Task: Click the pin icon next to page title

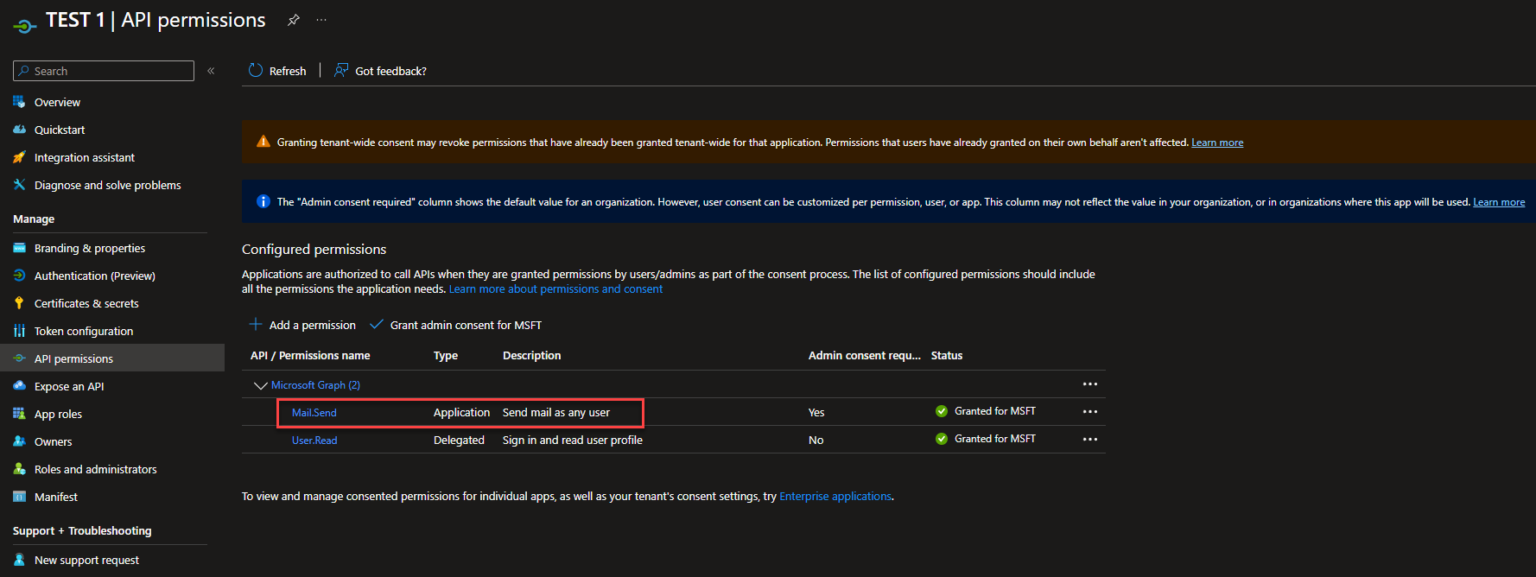Action: (293, 20)
